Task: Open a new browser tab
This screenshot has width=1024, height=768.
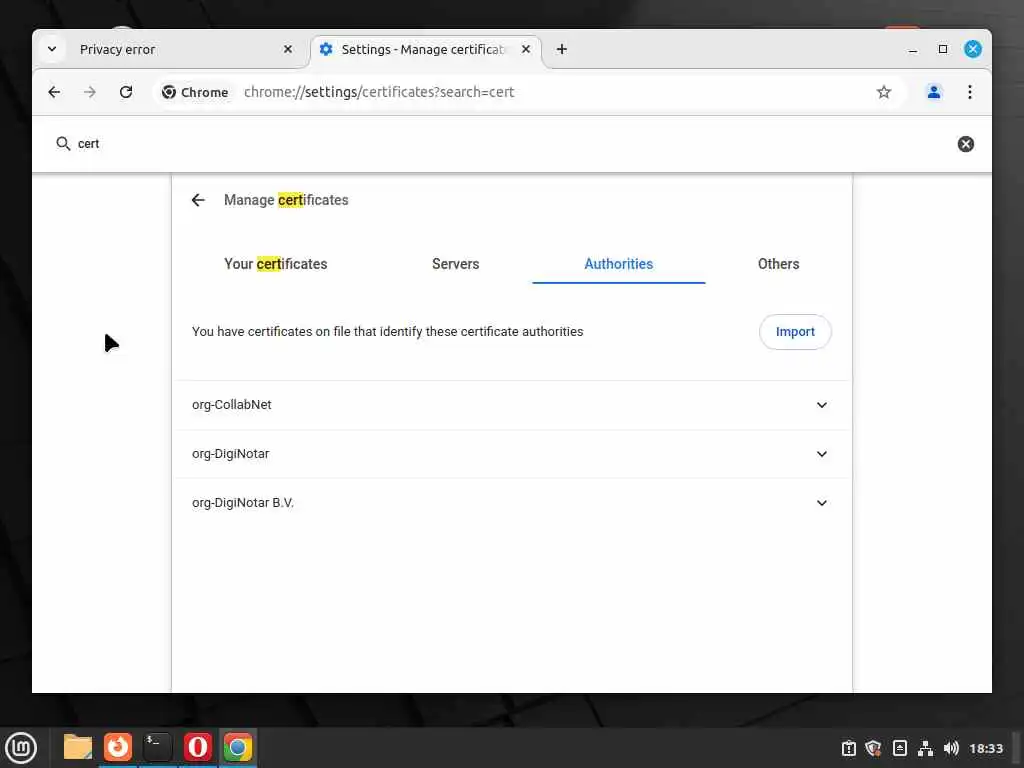Action: [562, 49]
